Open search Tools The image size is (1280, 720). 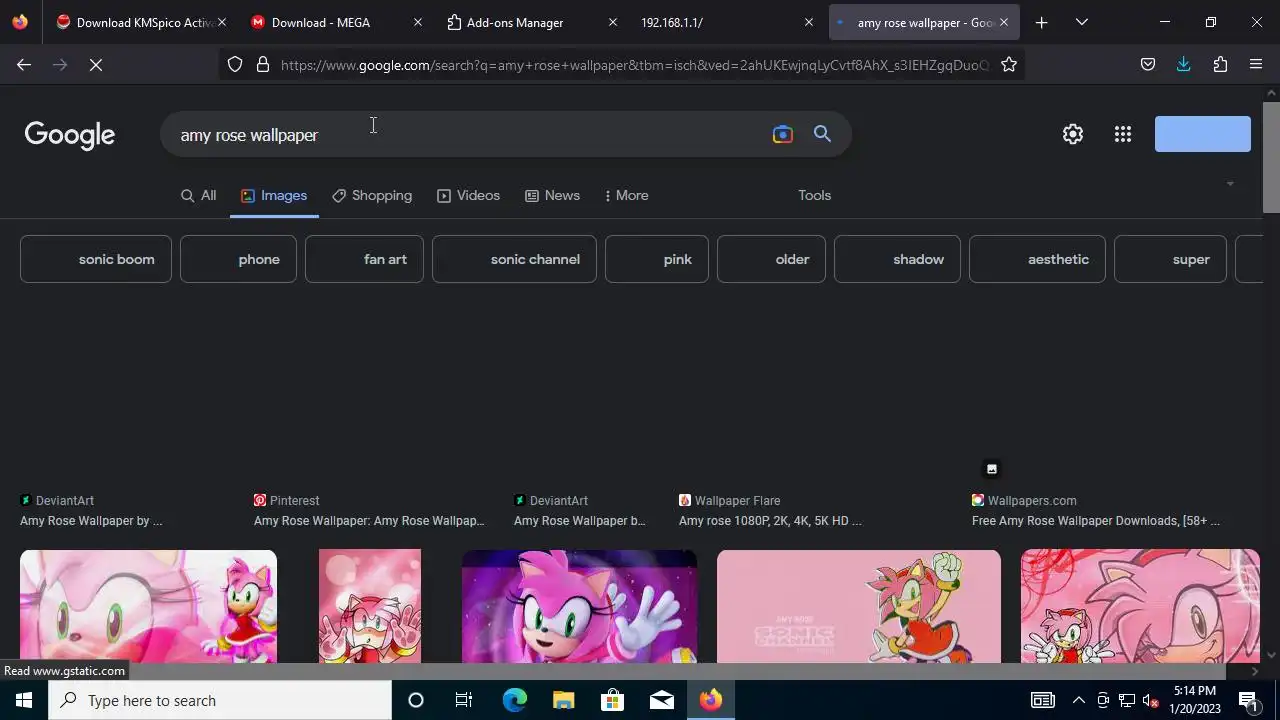(x=814, y=196)
